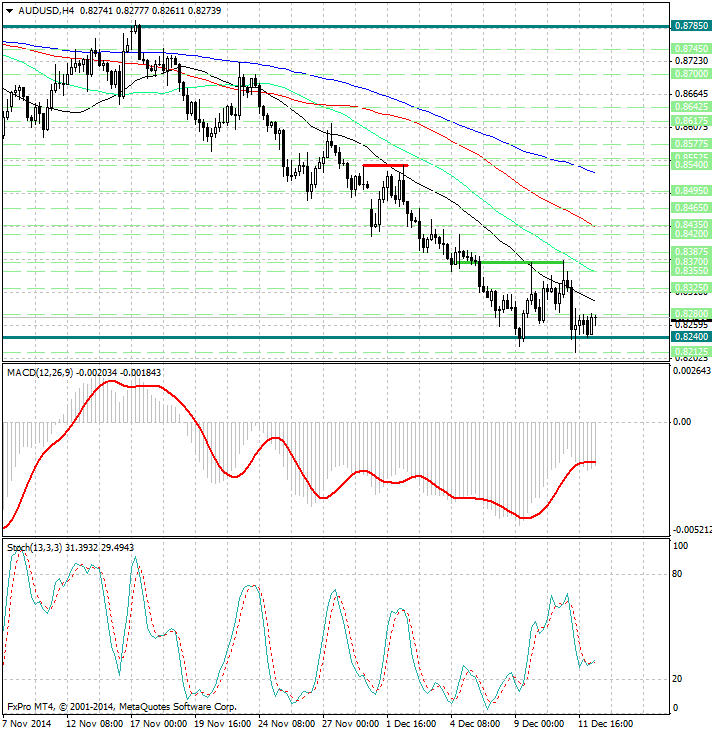Click the Stochastic 80 level scale label

pos(679,574)
